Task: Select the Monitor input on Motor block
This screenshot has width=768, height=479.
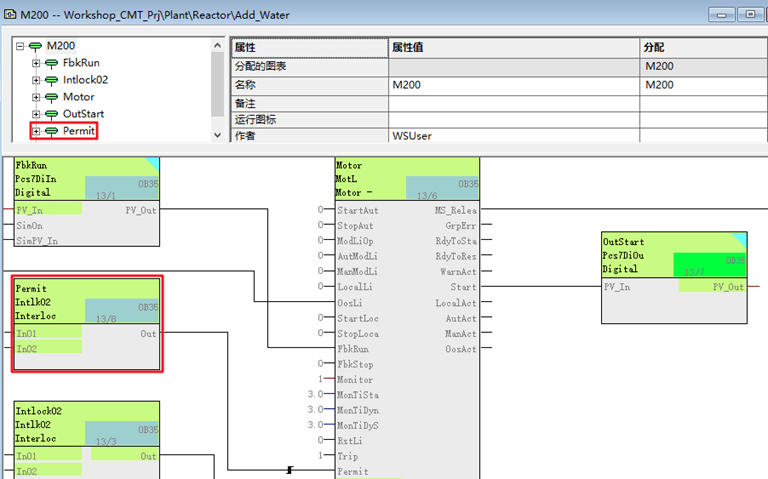Action: (355, 380)
